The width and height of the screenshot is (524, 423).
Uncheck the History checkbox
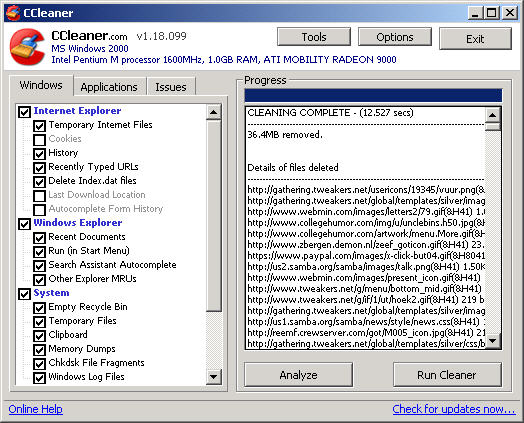pos(39,154)
